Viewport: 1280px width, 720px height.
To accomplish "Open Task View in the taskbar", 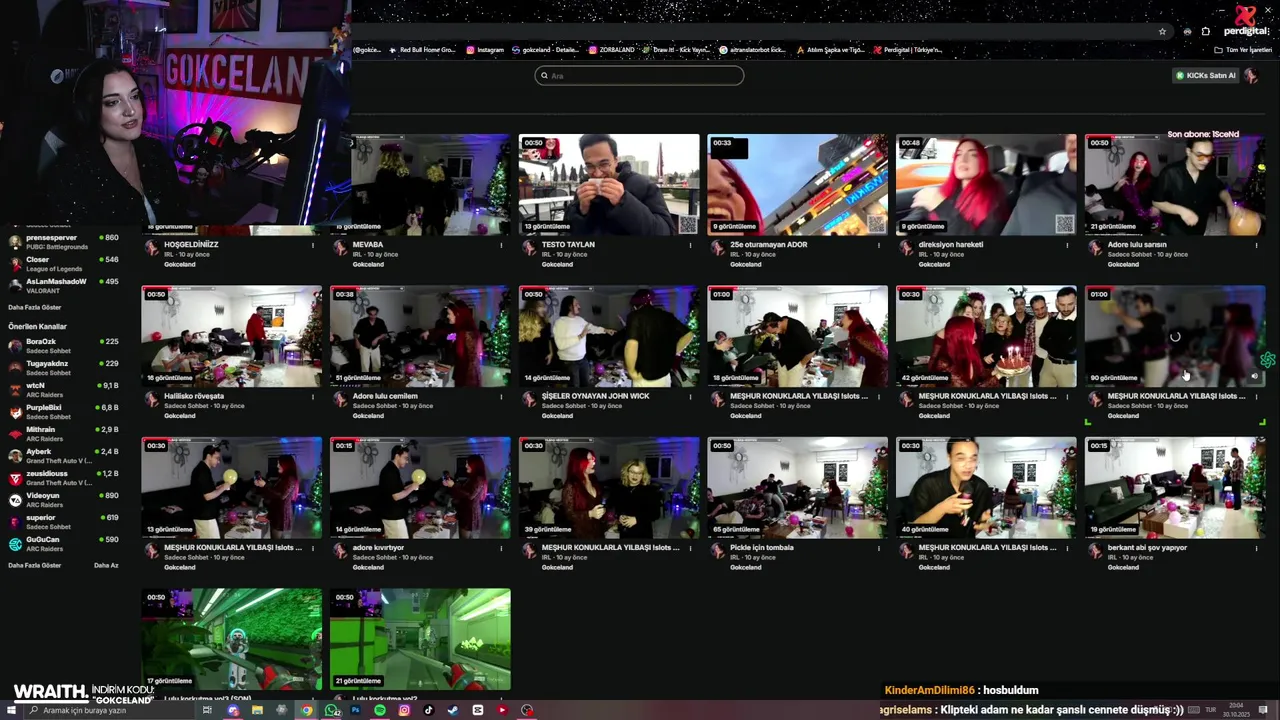I will point(207,710).
